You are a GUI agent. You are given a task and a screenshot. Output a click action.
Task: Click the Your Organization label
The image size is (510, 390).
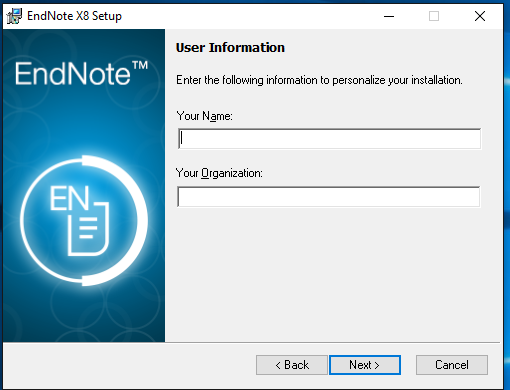(219, 173)
